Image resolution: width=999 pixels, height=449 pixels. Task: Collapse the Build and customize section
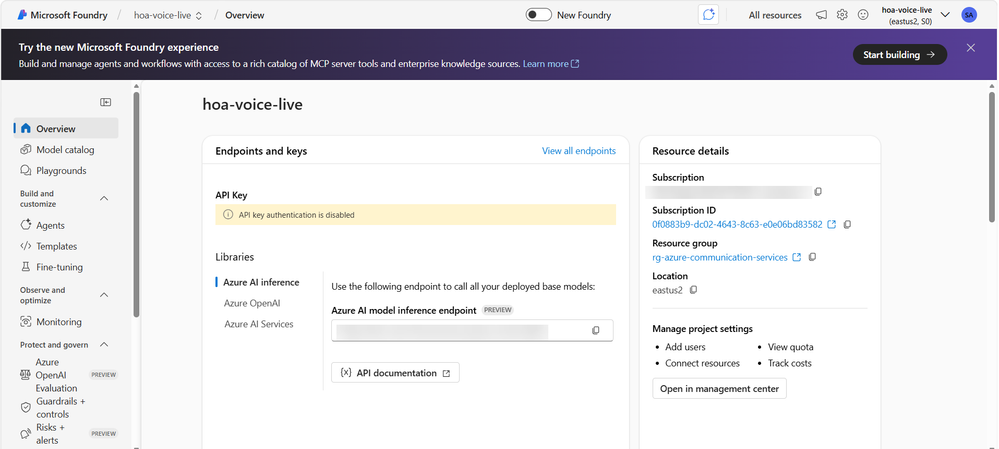coord(104,199)
